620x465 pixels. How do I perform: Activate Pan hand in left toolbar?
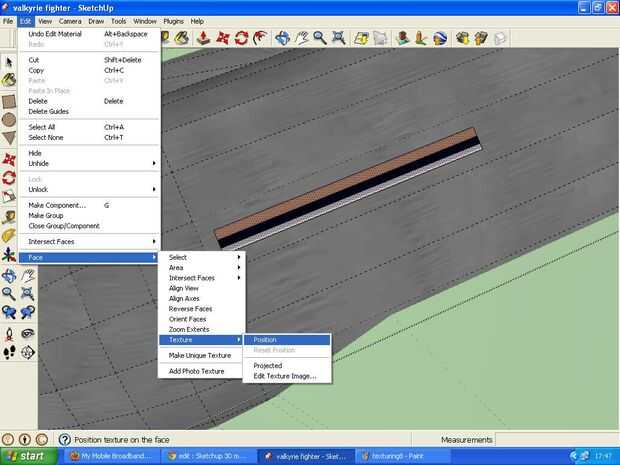tap(28, 276)
